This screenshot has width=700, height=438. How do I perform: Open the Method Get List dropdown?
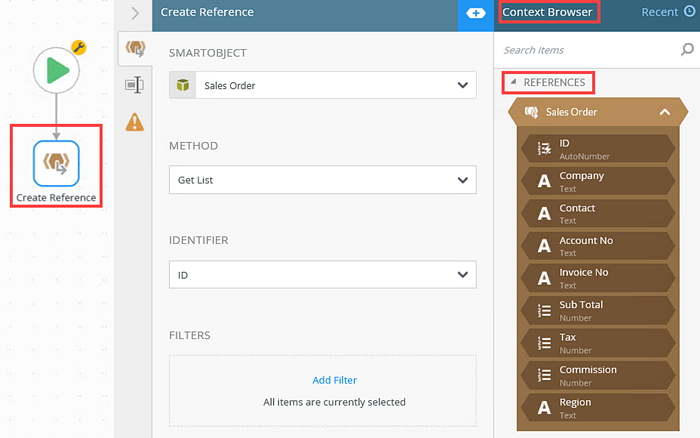[322, 180]
